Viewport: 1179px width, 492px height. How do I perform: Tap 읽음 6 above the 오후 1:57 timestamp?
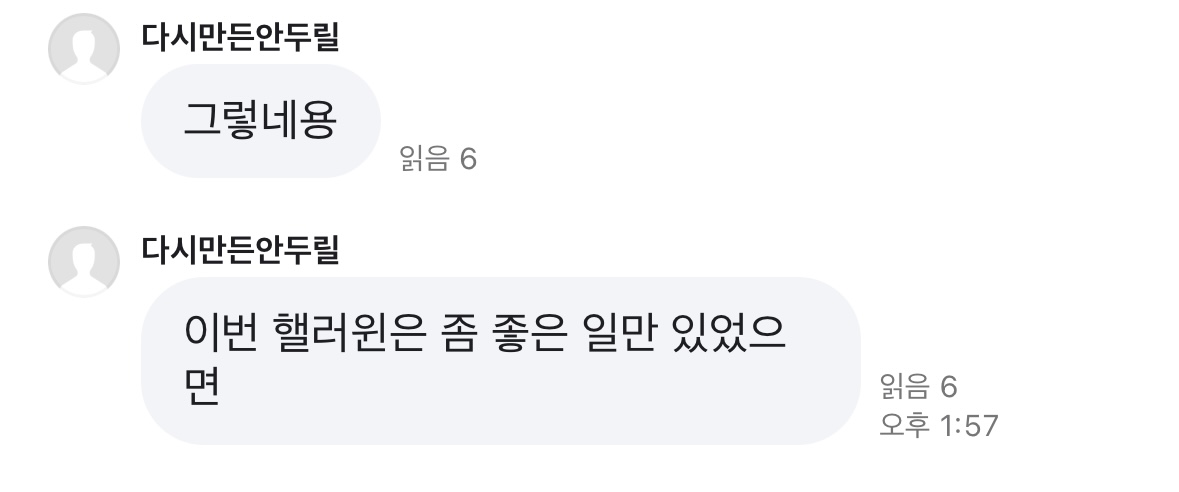pyautogui.click(x=918, y=387)
